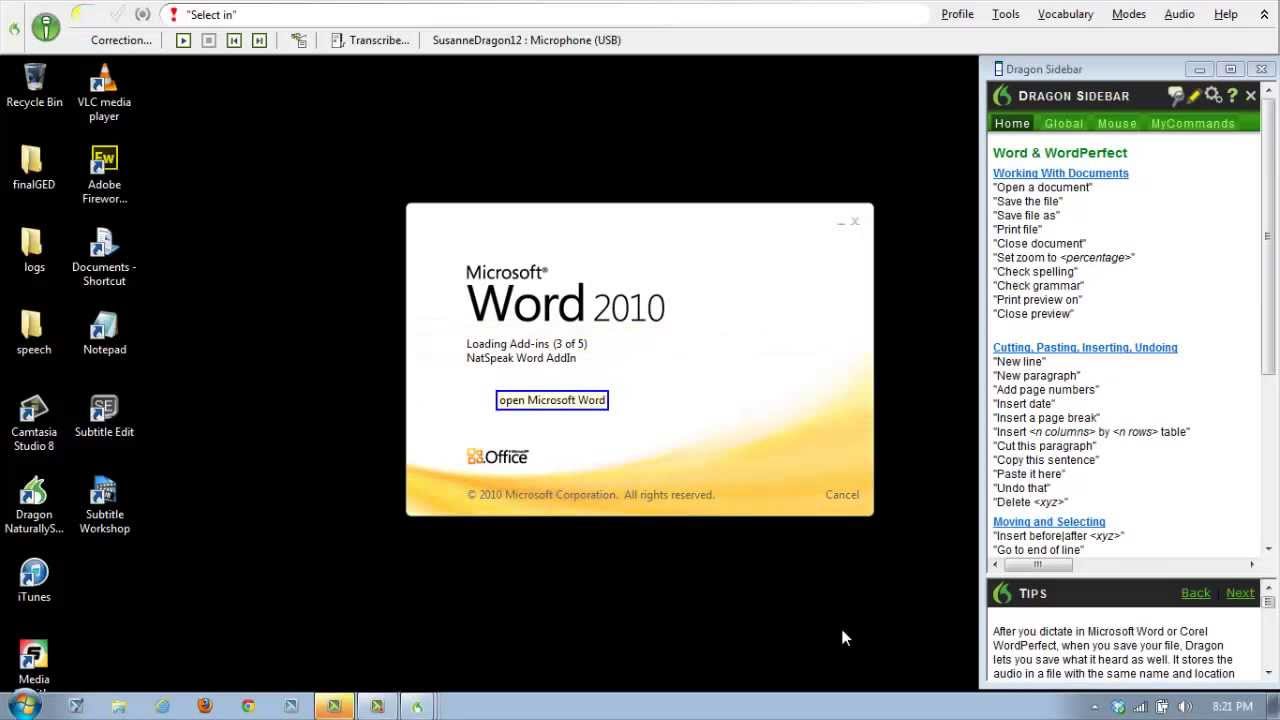The image size is (1280, 720).
Task: Click the Recycle Bin desktop icon
Action: point(34,86)
